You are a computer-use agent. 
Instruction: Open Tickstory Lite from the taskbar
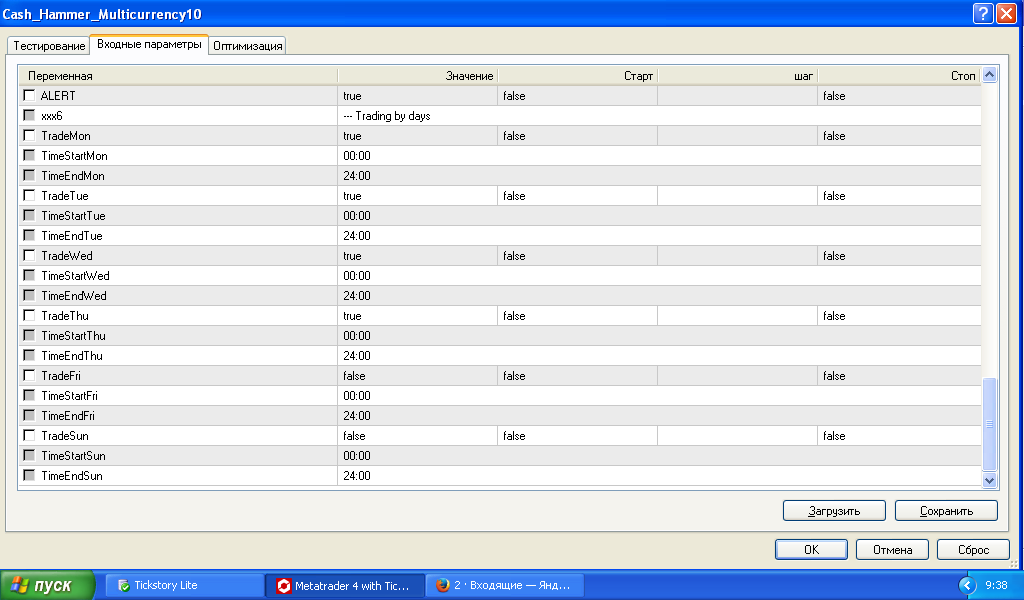(x=184, y=586)
